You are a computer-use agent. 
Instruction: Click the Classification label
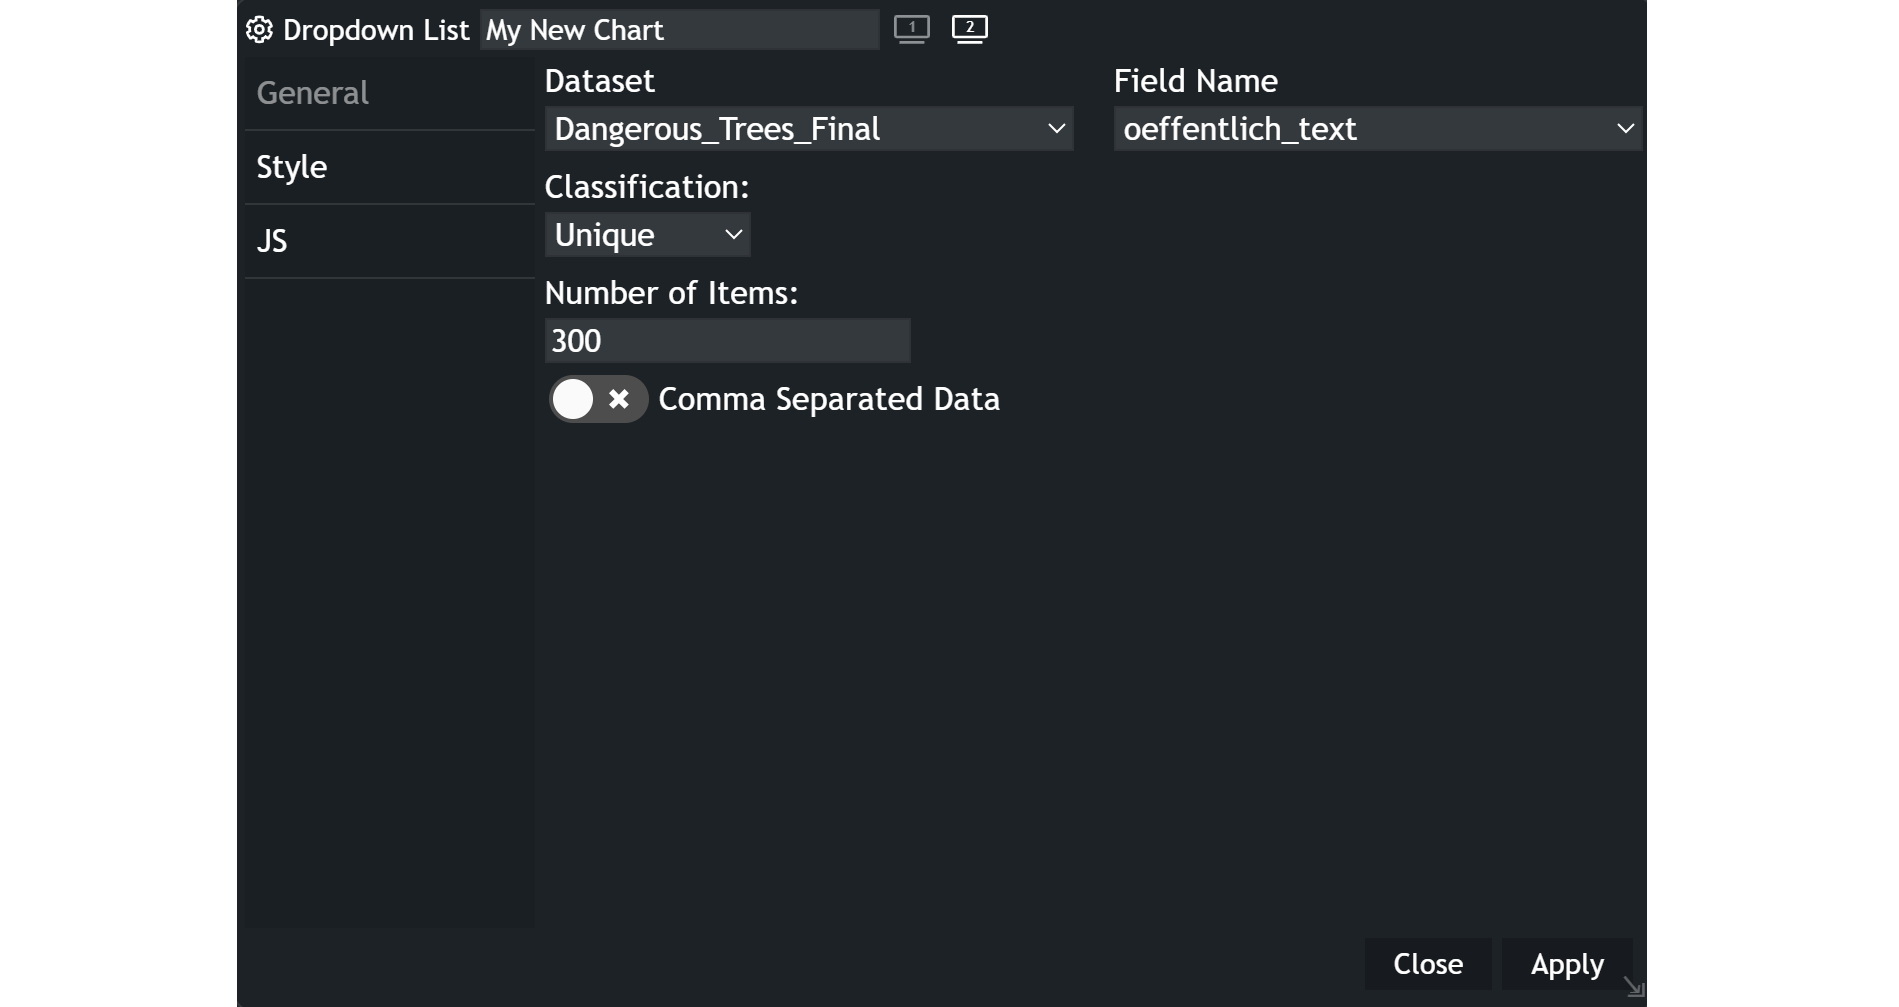coord(646,187)
